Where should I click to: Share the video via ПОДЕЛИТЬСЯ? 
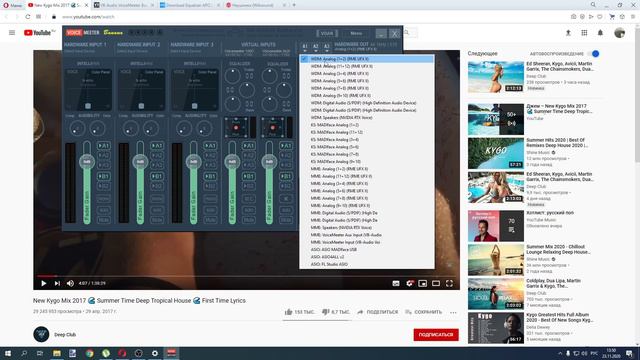378,312
